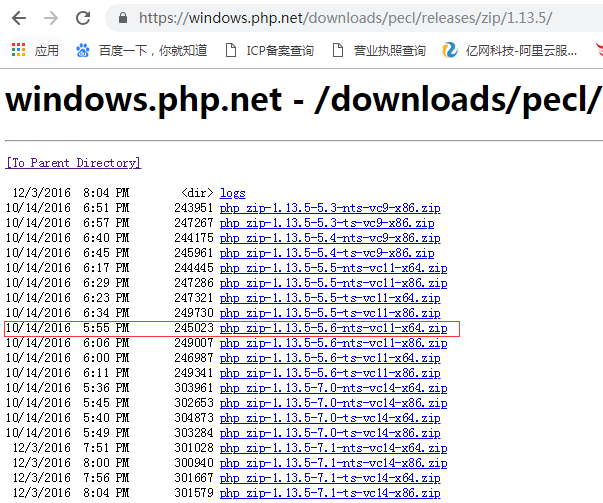Download php_zip-1.13.5-5.6-ts-vc11-x86.zip
The height and width of the screenshot is (503, 603).
(330, 373)
